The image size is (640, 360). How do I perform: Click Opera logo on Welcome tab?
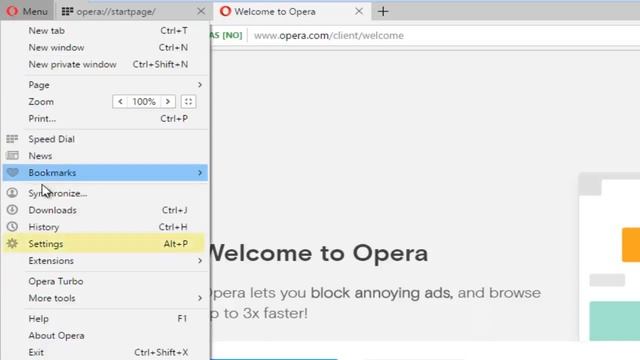[x=225, y=11]
